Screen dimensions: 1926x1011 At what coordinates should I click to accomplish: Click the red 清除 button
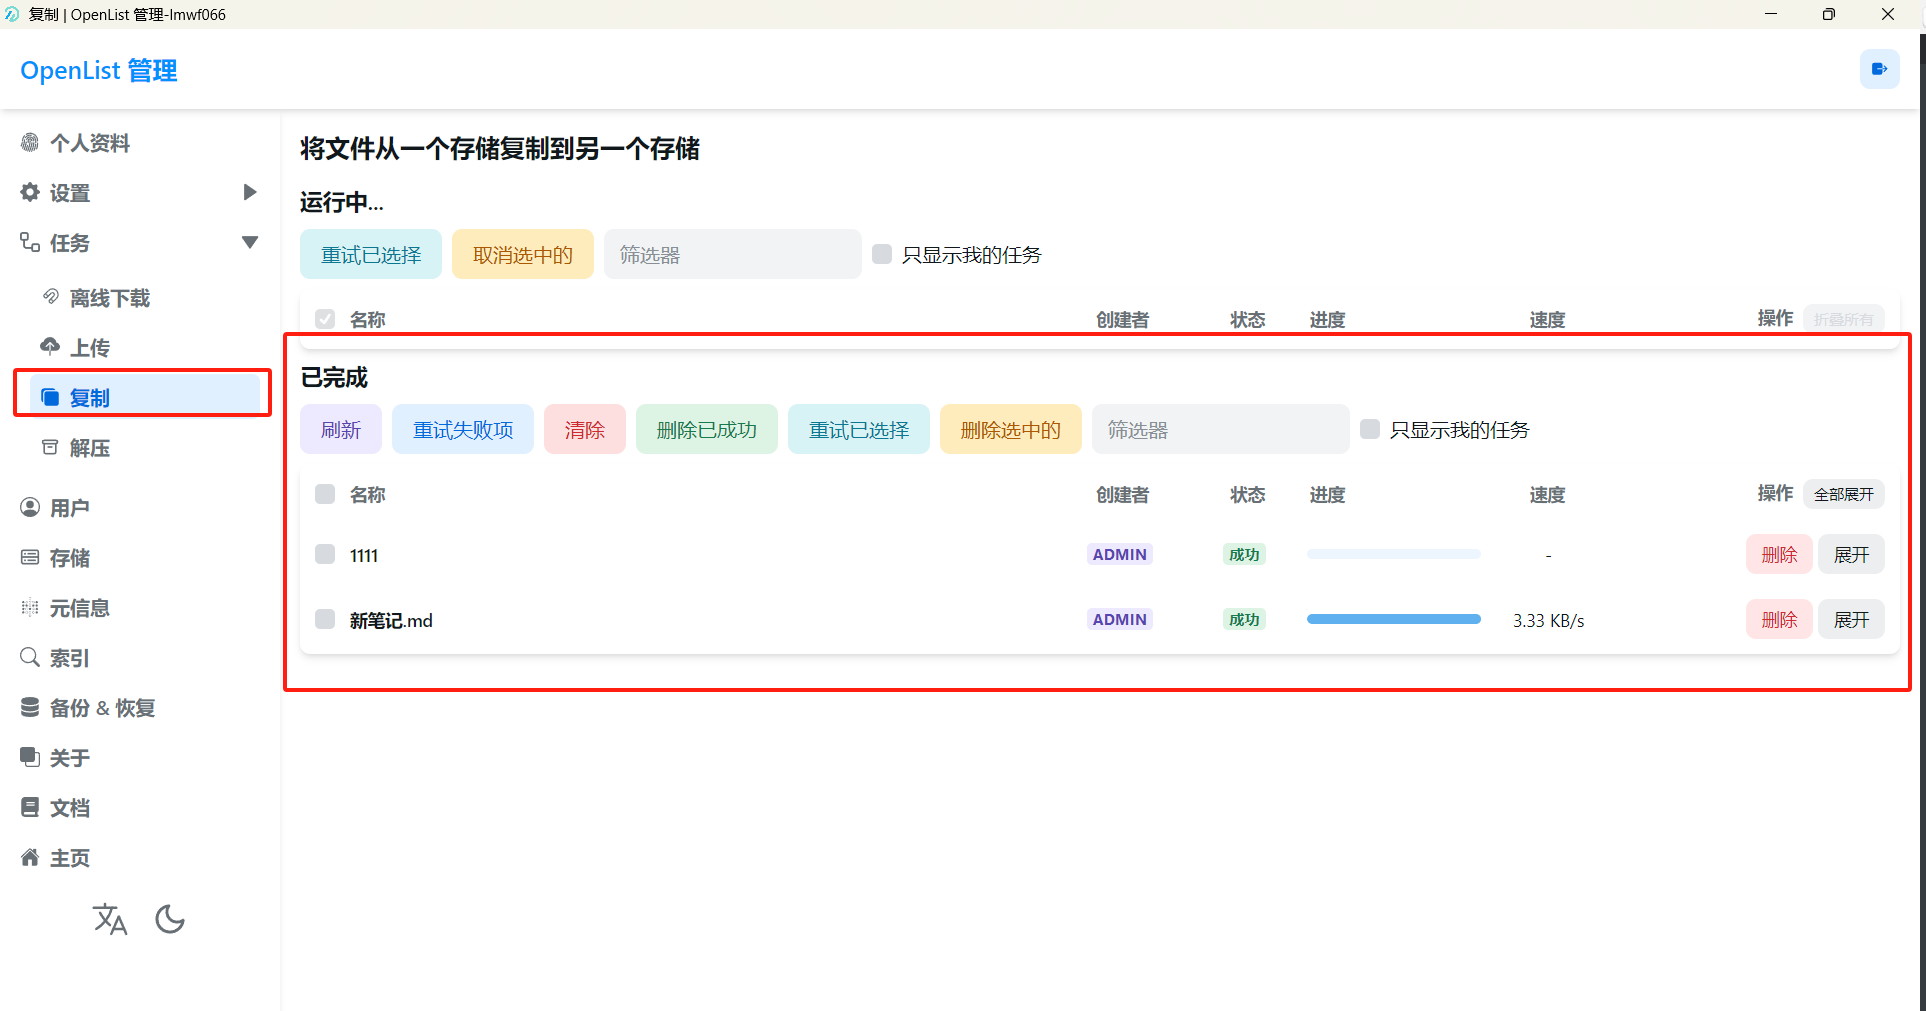click(x=585, y=429)
